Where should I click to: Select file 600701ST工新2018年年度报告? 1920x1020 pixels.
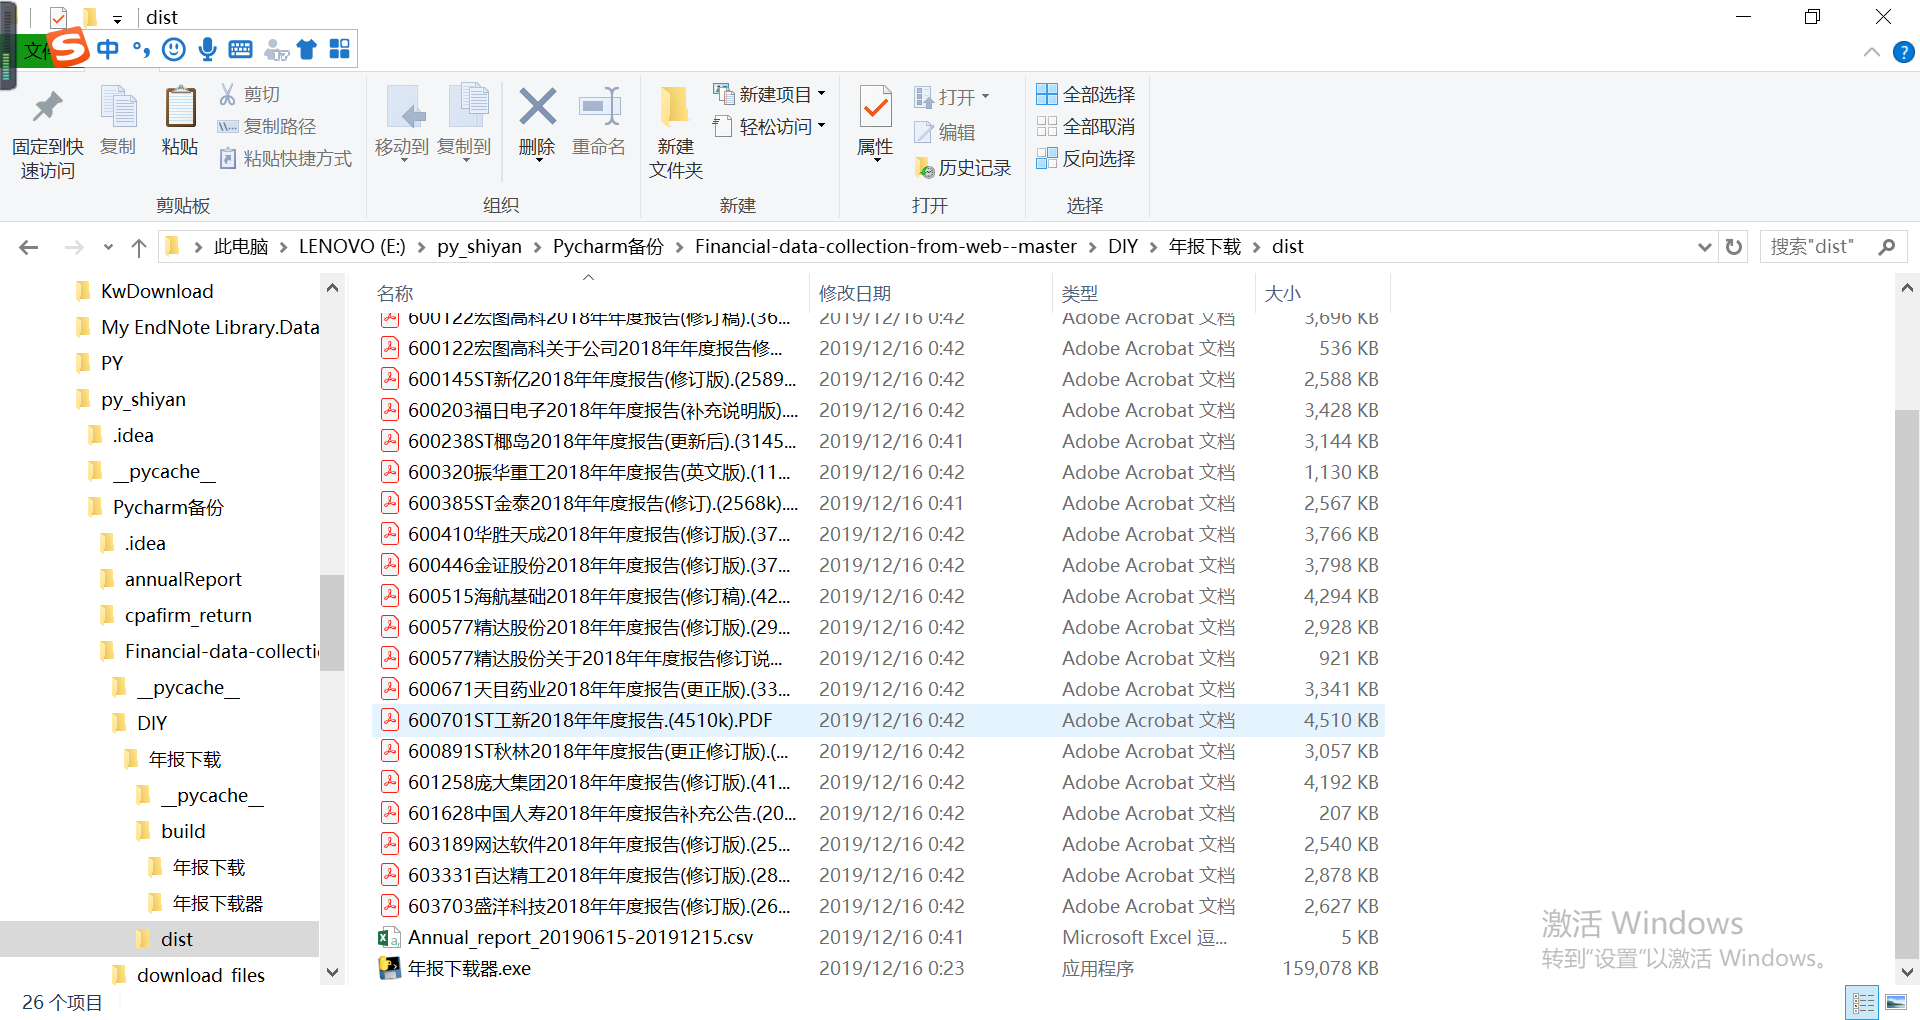point(878,720)
